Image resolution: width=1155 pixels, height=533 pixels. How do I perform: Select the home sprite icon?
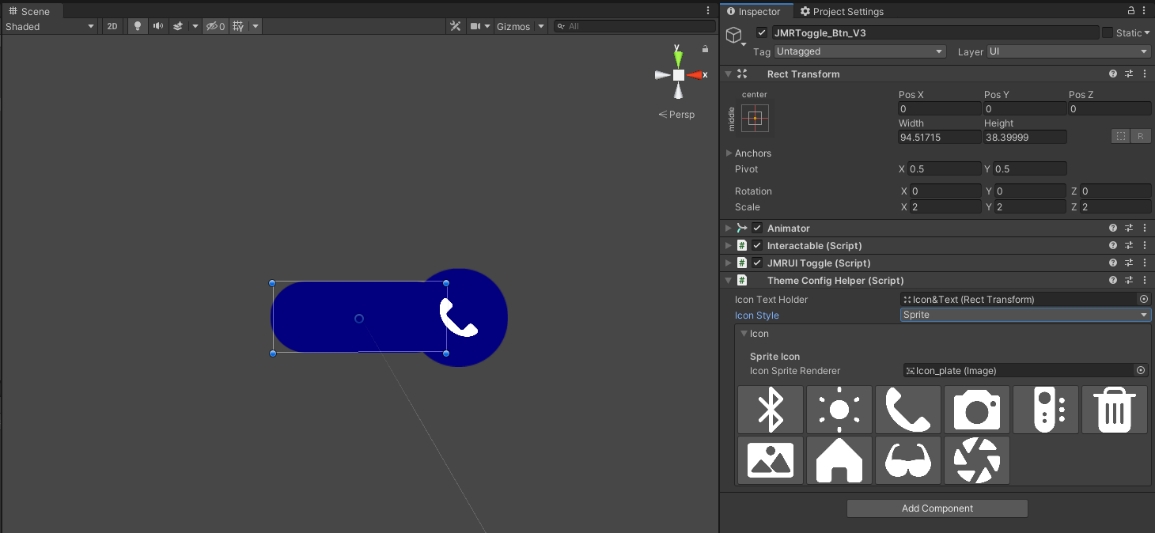click(839, 460)
